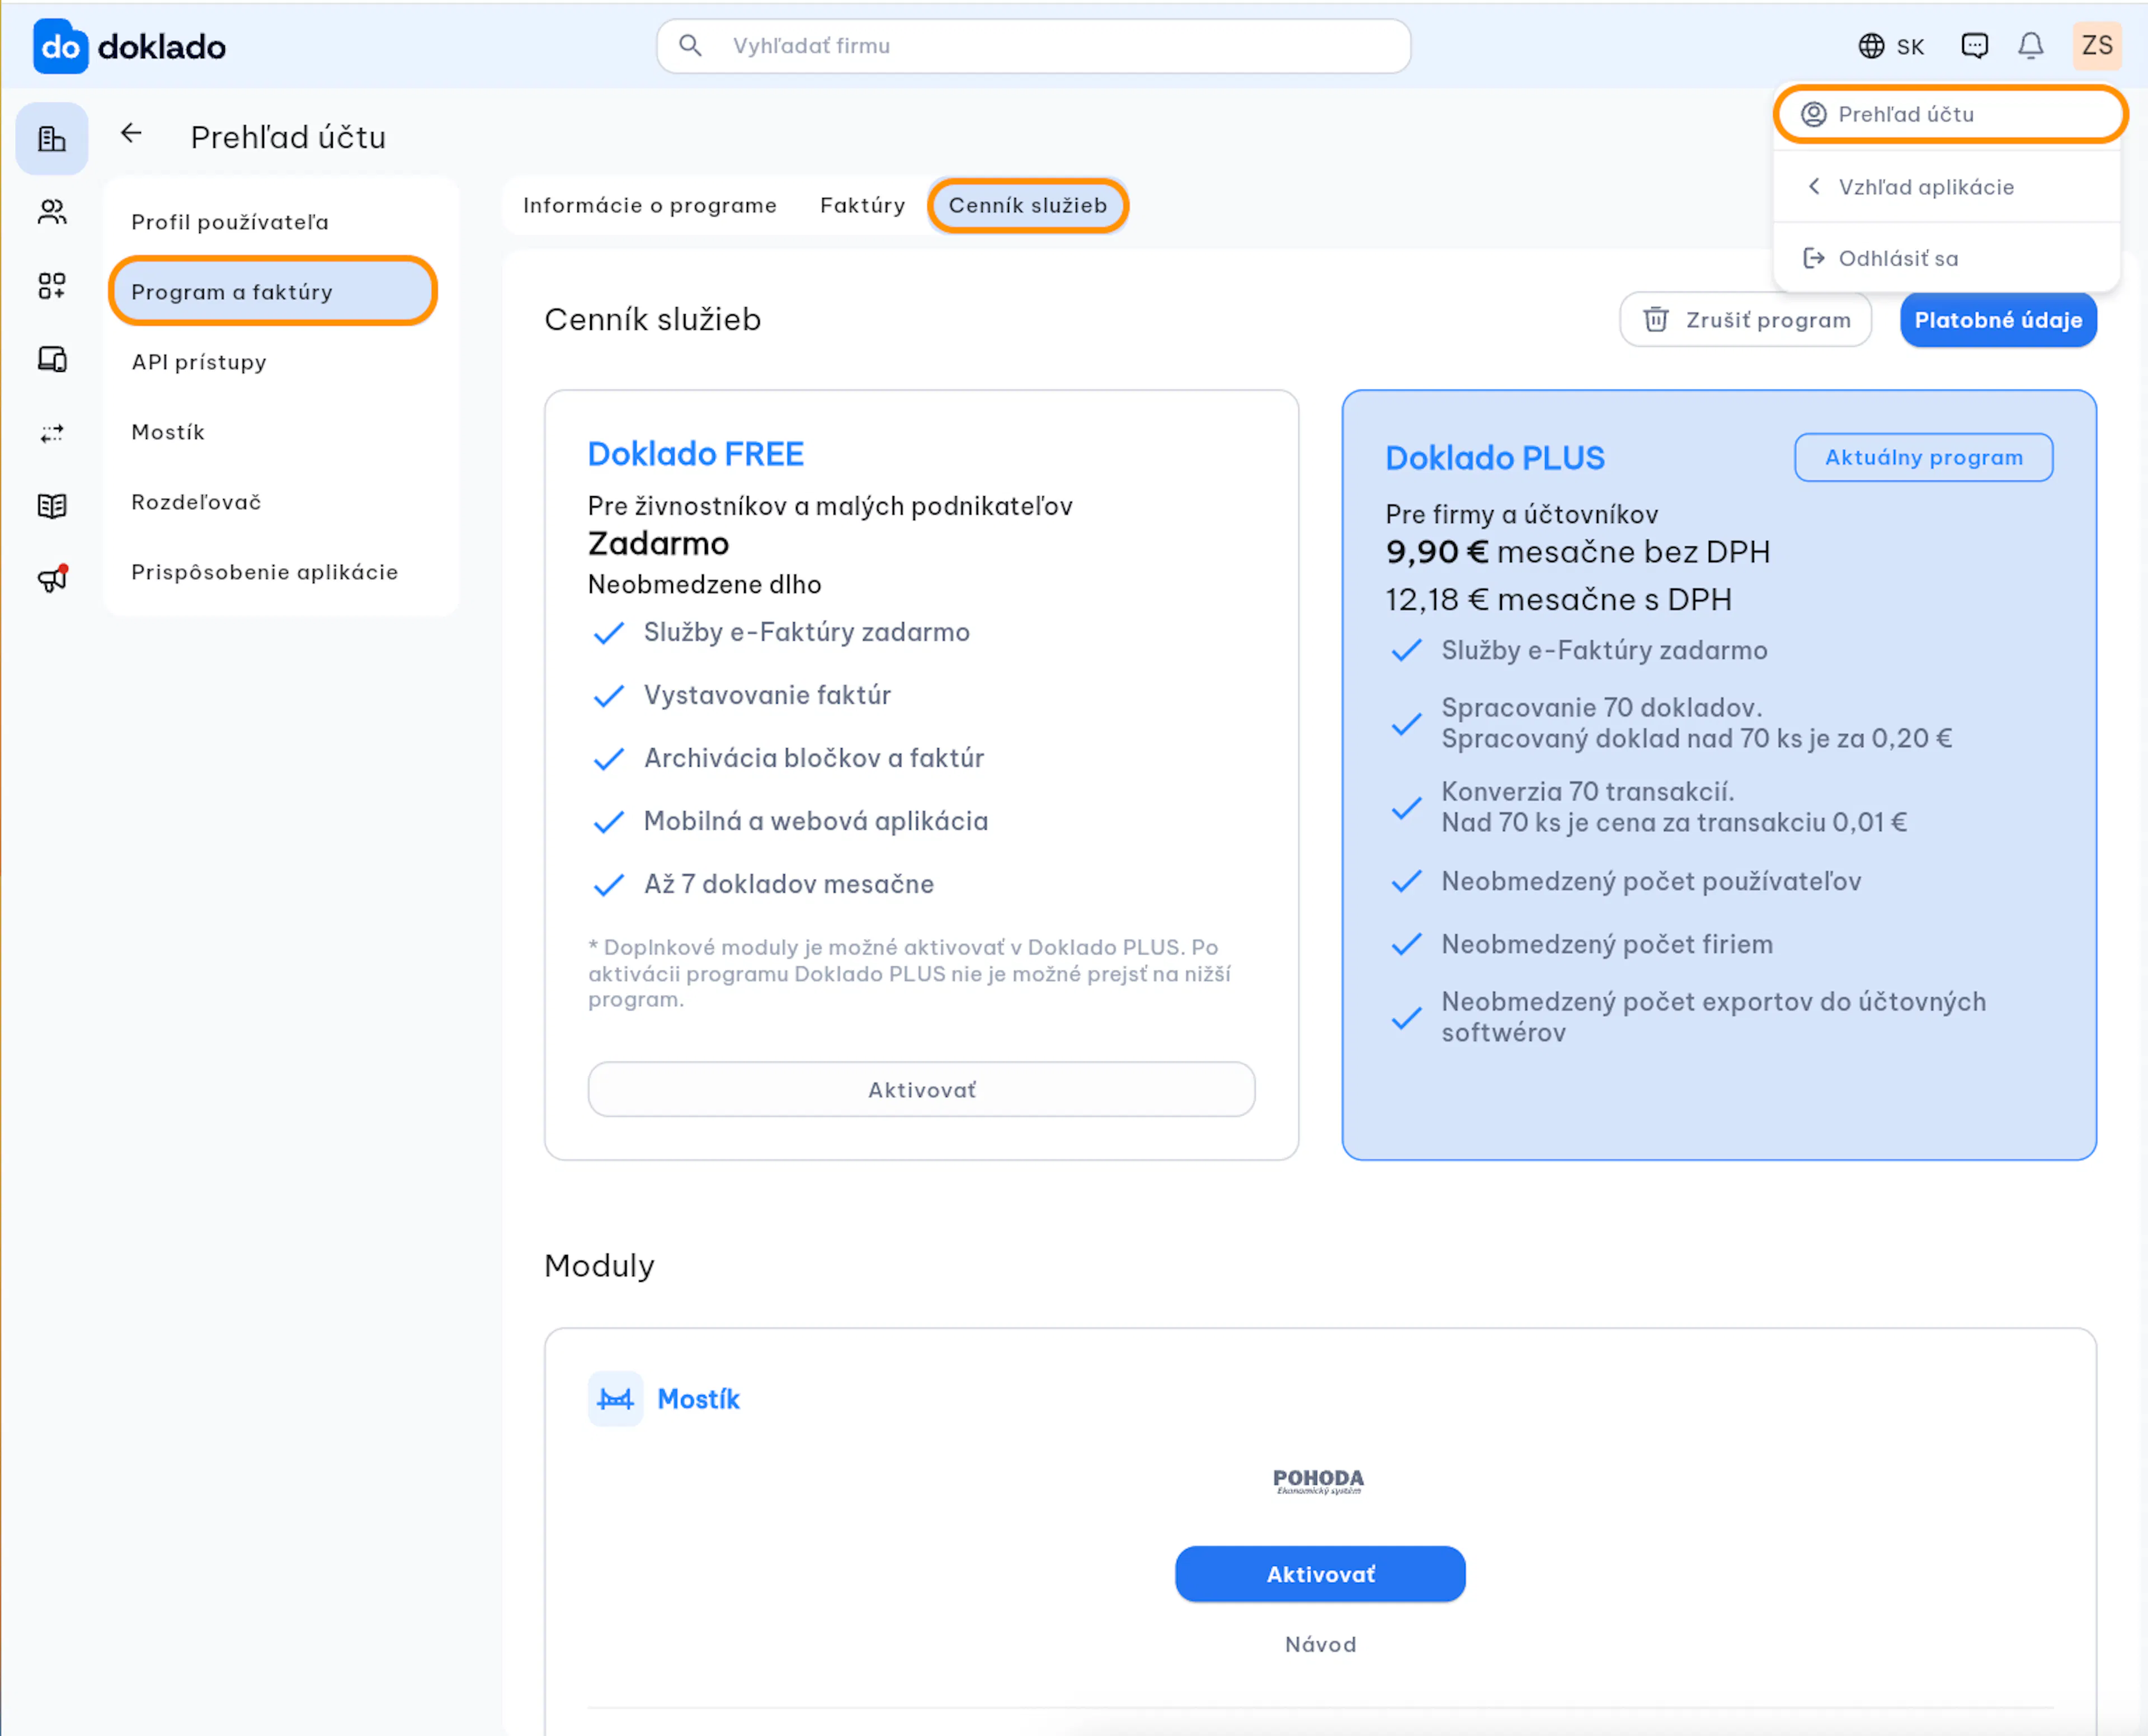Screen dimensions: 2148x1736
Task: Open the notifications bell
Action: (2031, 46)
